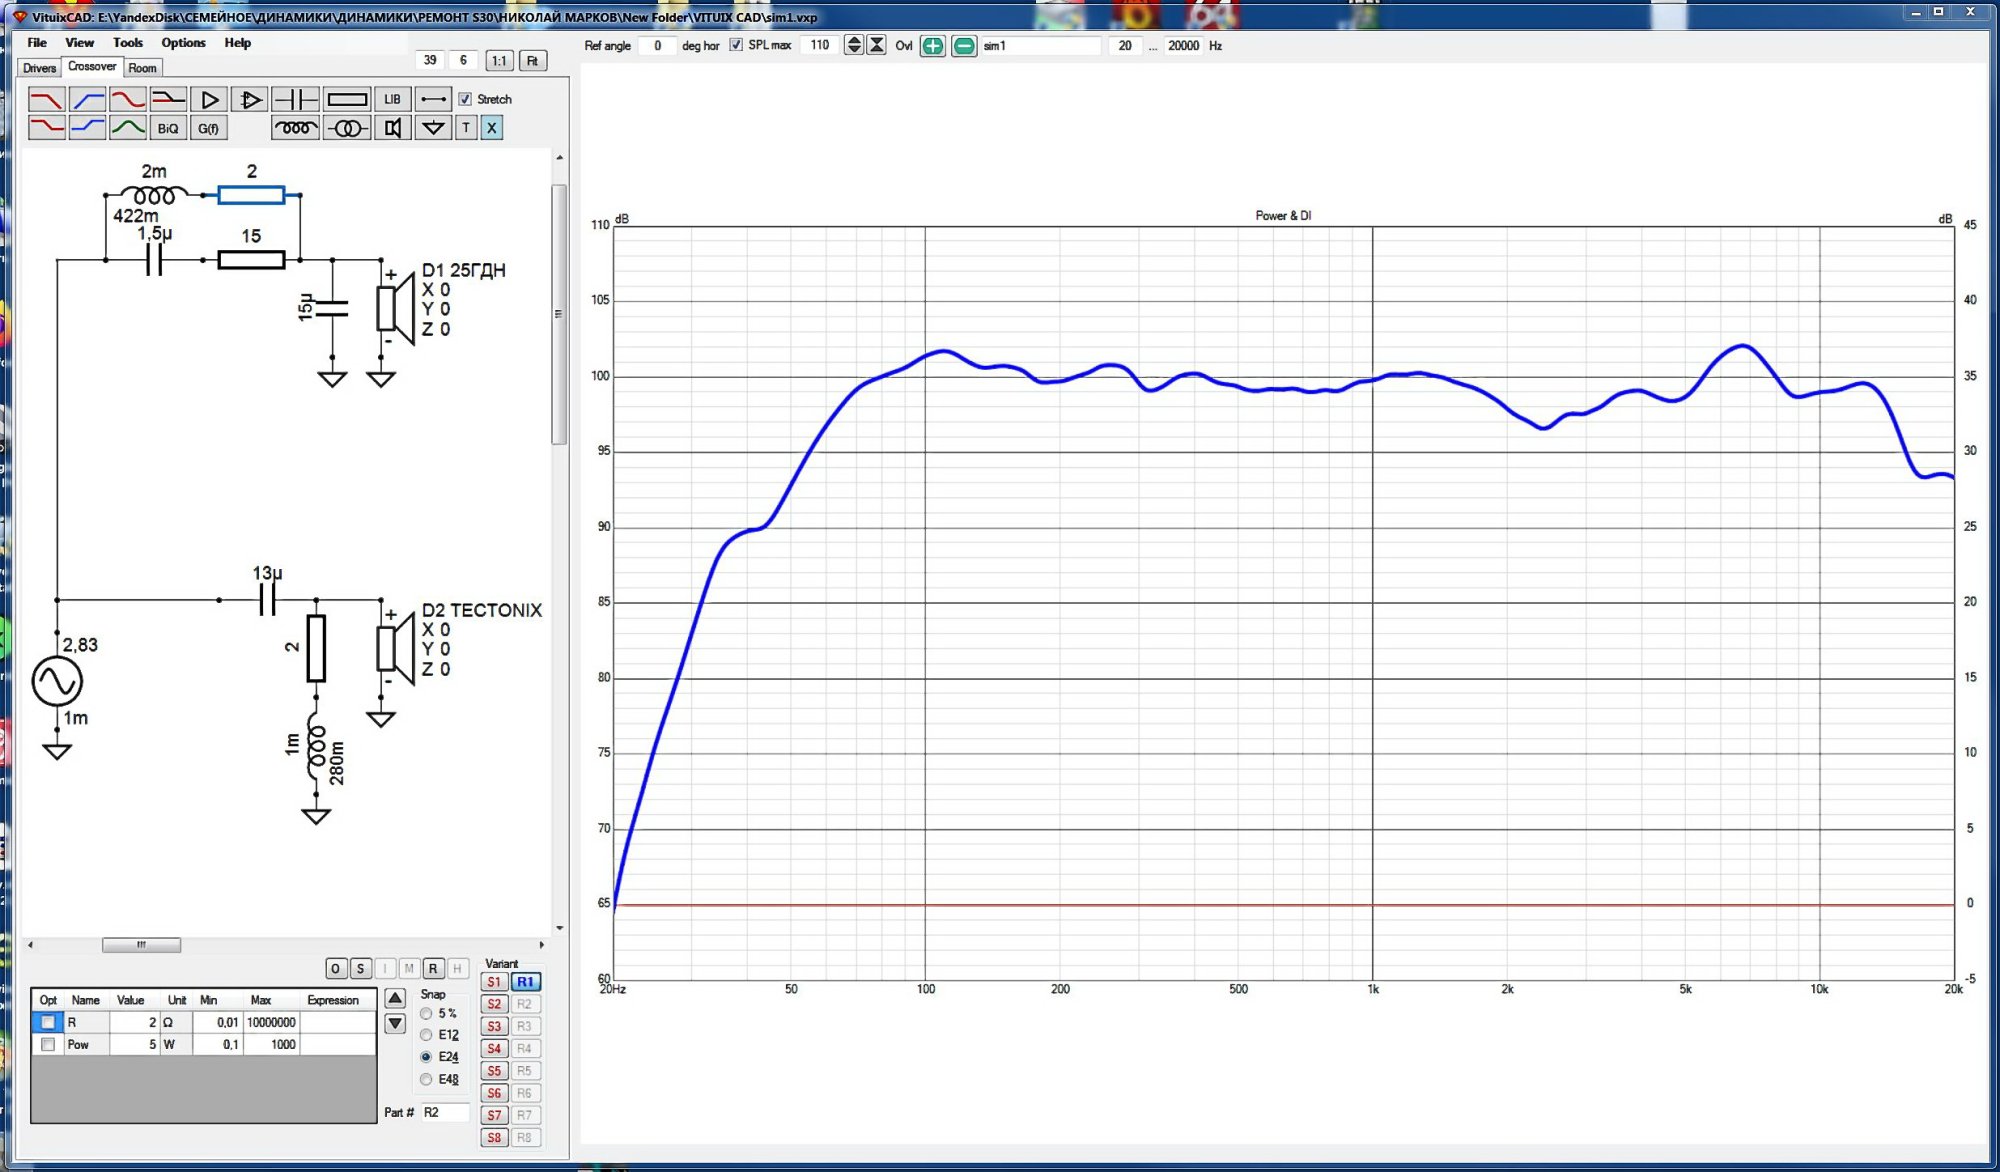Increase or decrease SPL max with spinner

tap(853, 45)
